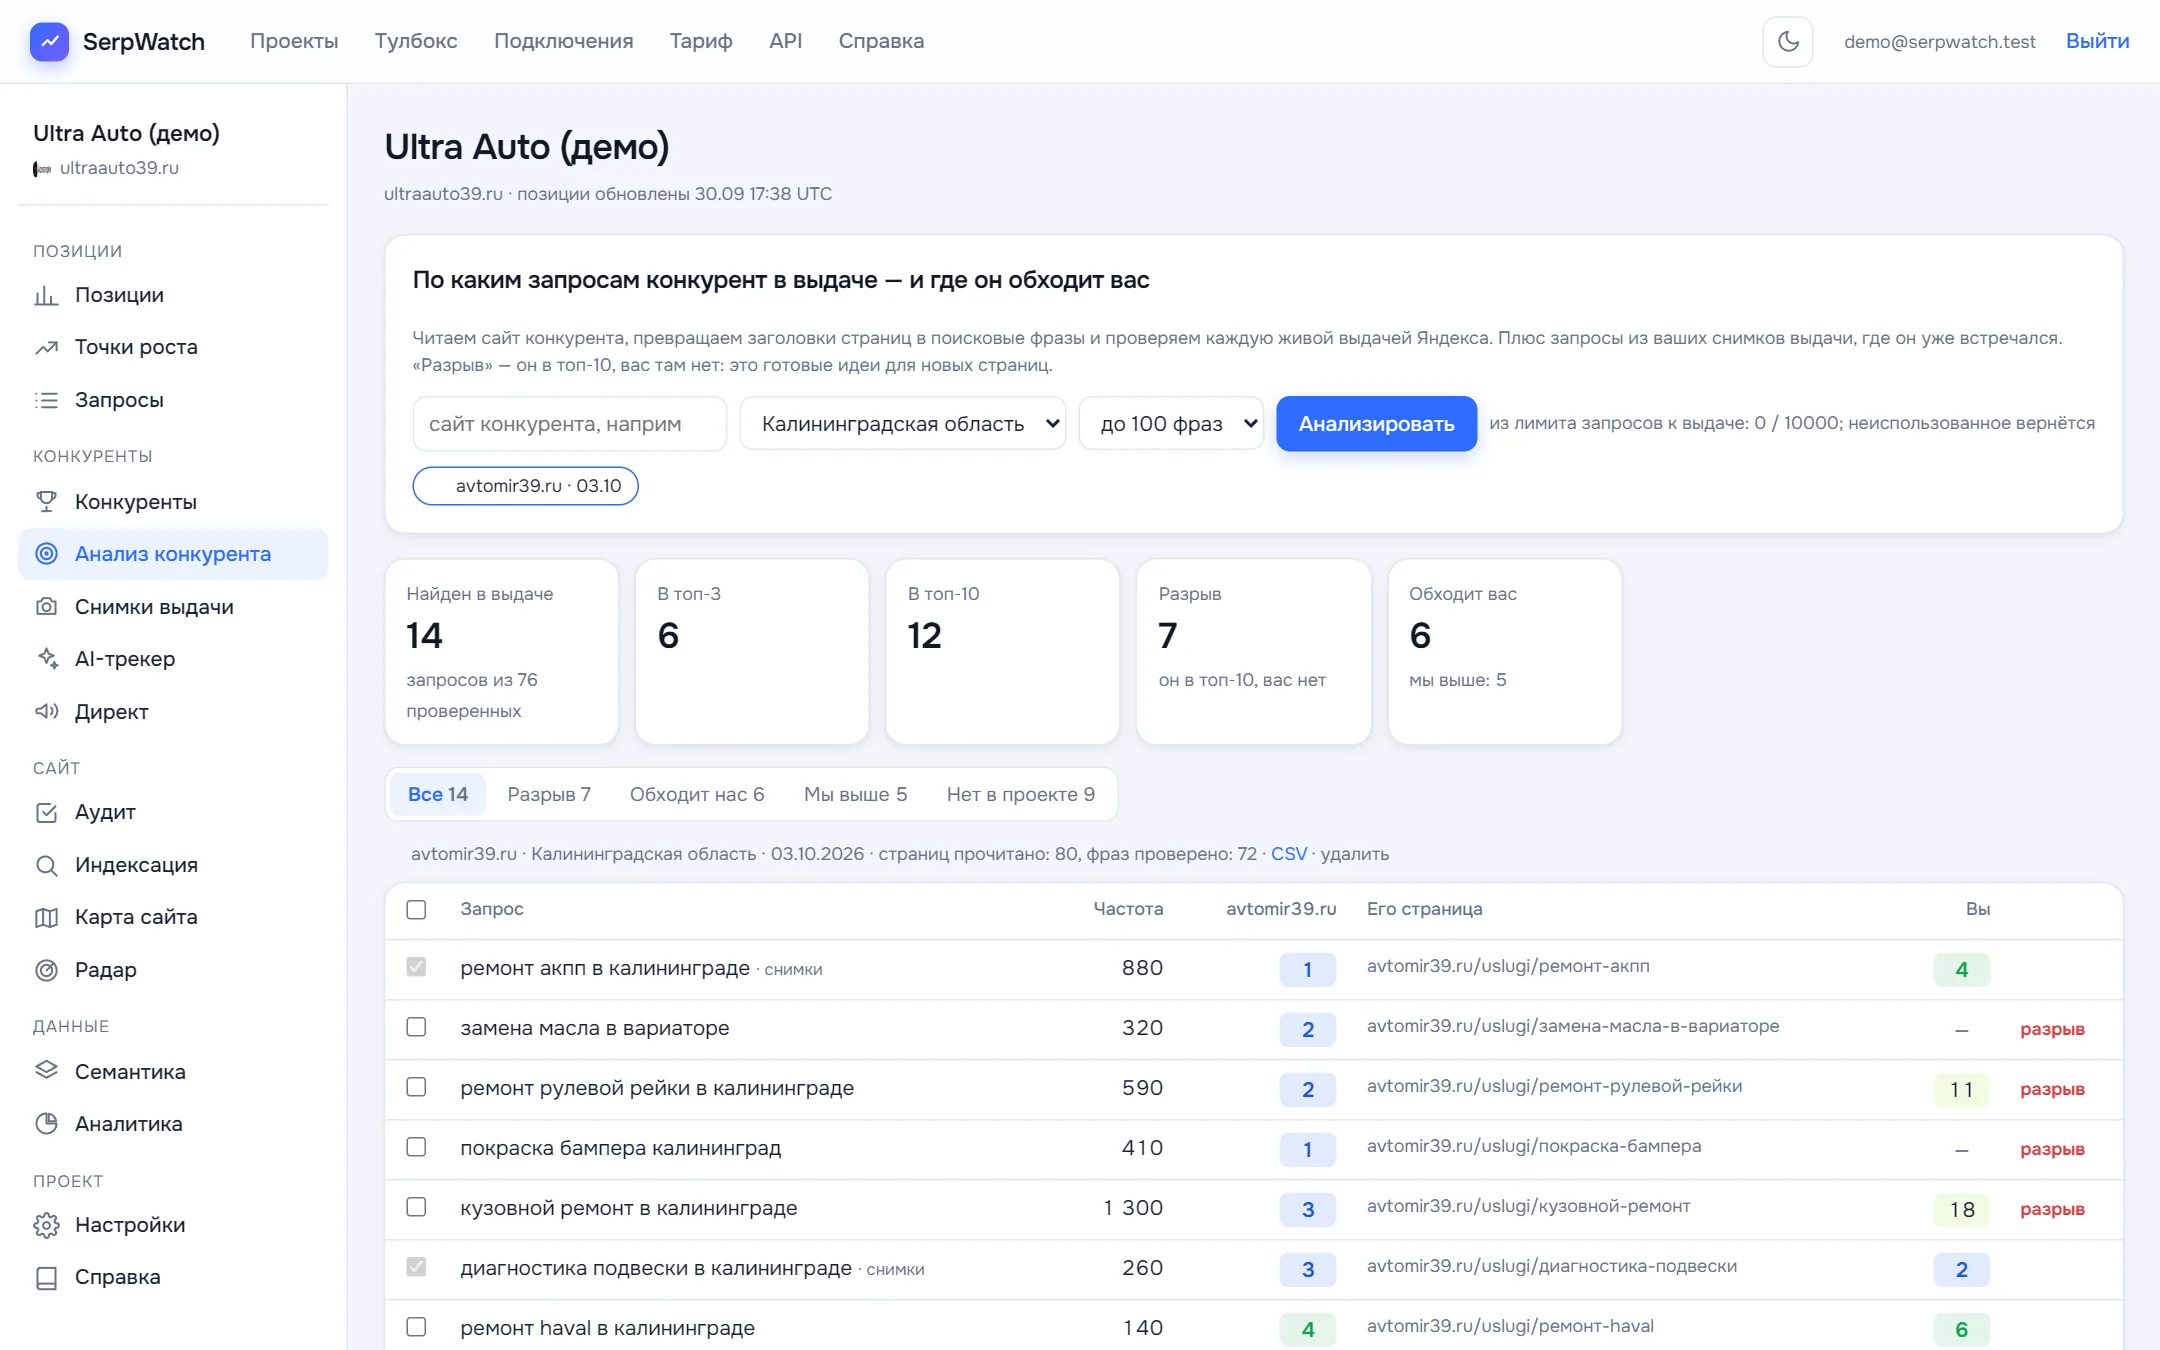This screenshot has width=2160, height=1350.
Task: Check the ремонт haval в калининграде row
Action: pyautogui.click(x=416, y=1327)
